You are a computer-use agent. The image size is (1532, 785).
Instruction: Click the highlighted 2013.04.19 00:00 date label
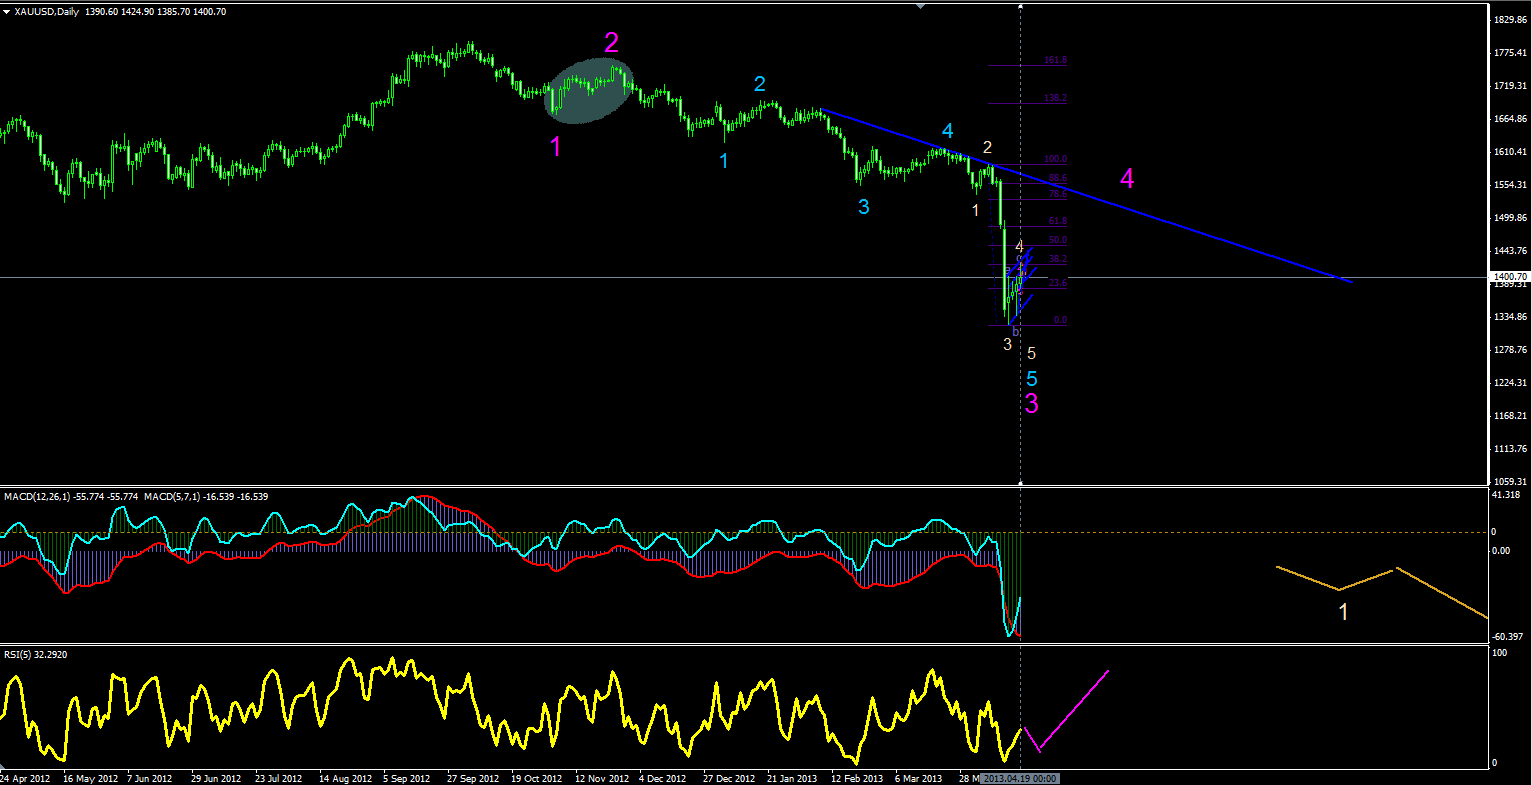[1018, 778]
